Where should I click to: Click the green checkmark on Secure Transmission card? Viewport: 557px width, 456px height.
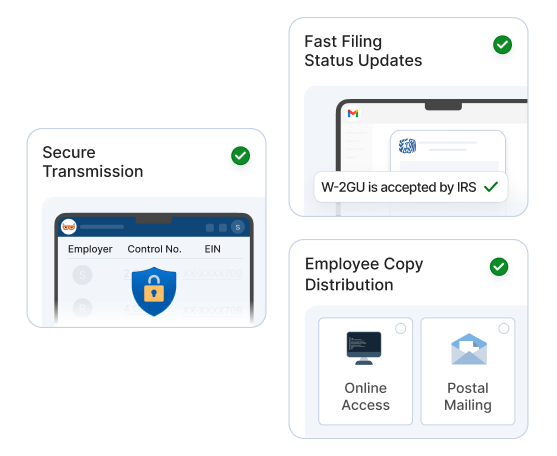(x=240, y=156)
